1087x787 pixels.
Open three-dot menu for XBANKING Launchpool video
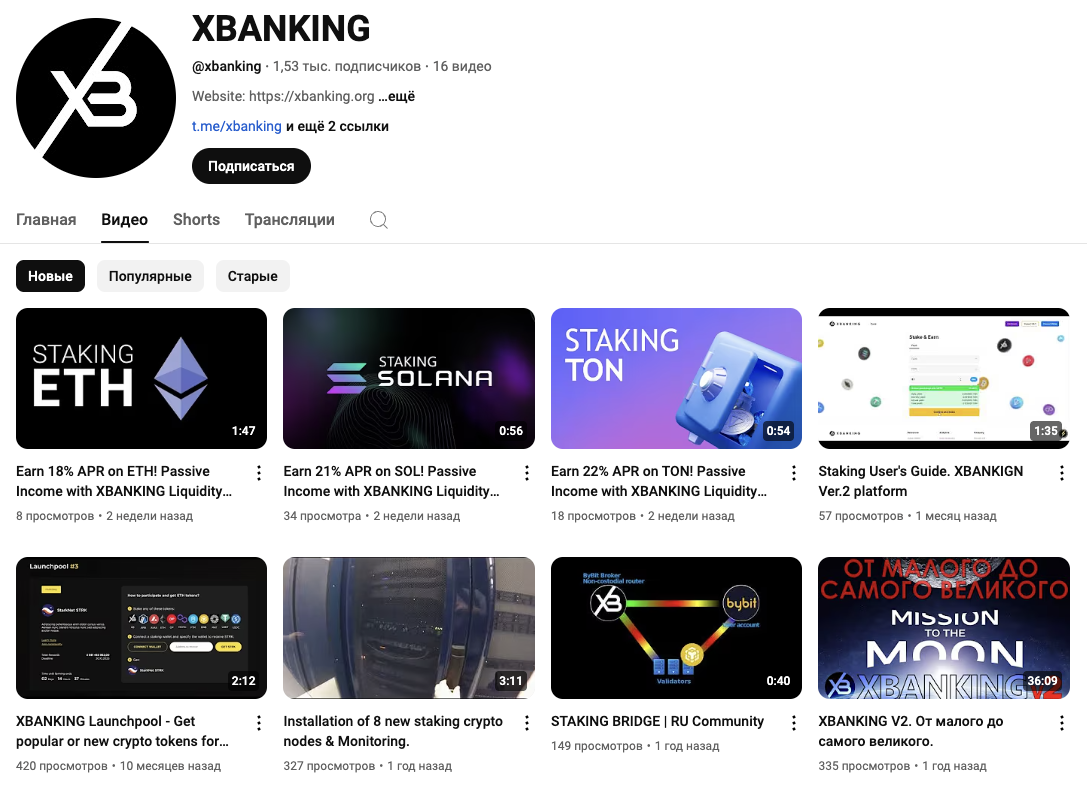click(259, 723)
